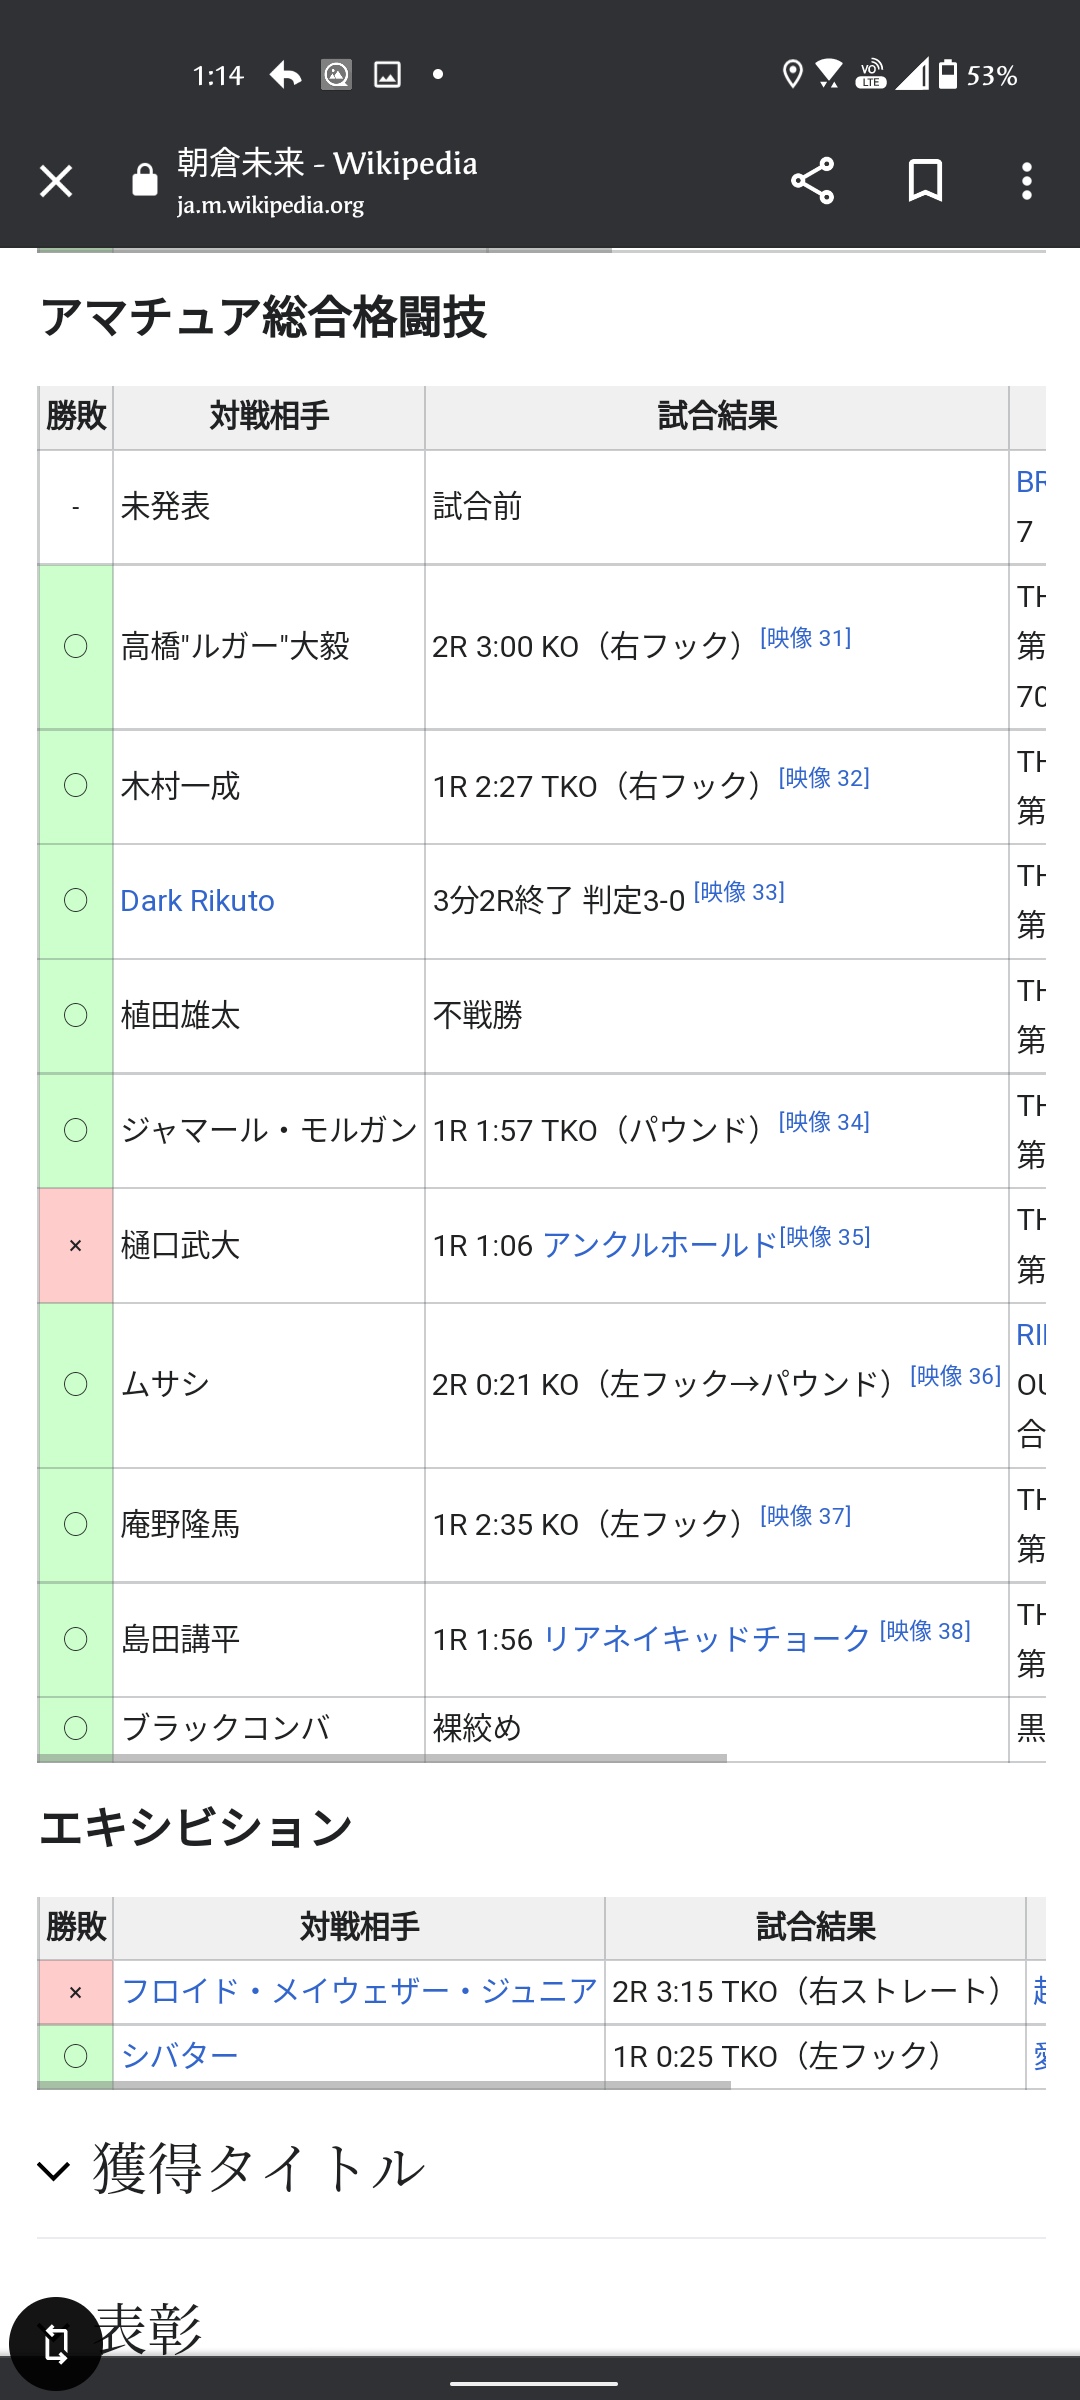Open the シバター link
The height and width of the screenshot is (2400, 1080).
179,2056
